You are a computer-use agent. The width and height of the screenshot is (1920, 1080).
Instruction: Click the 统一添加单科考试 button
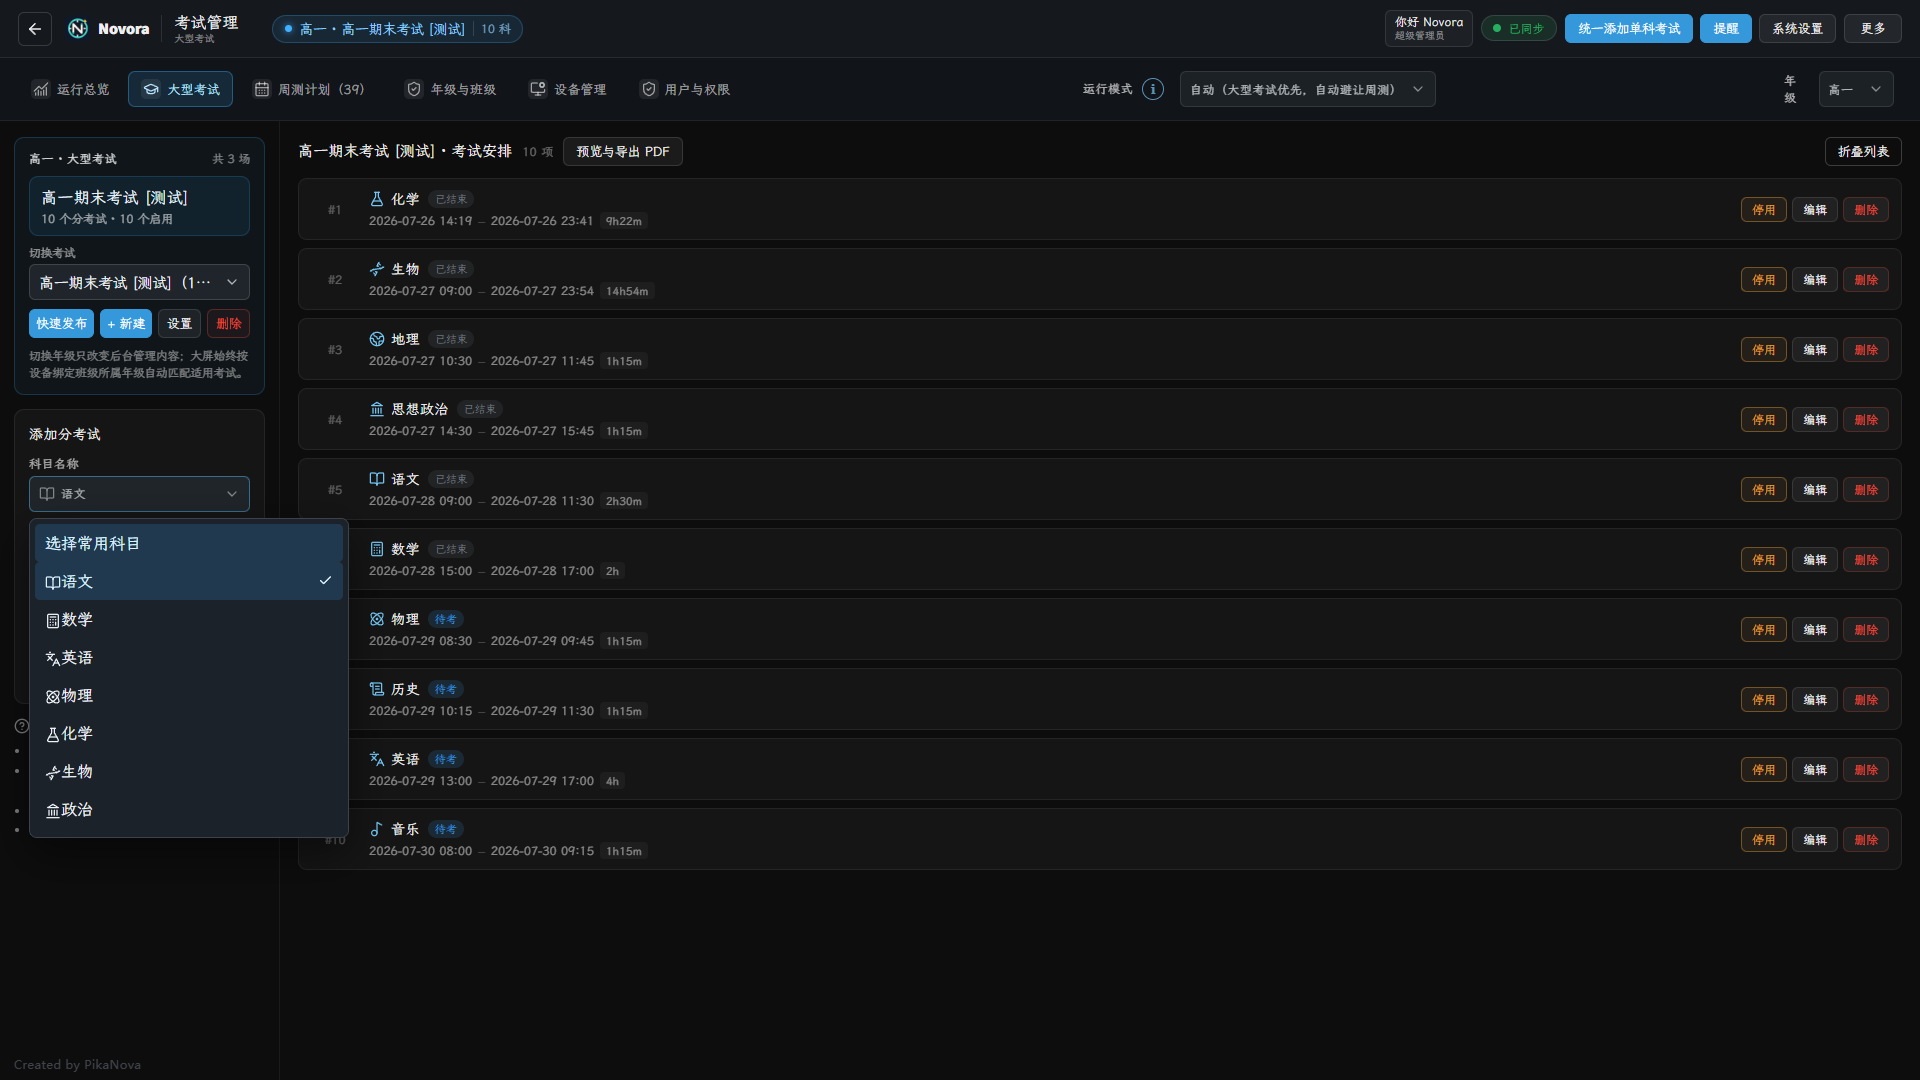[1629, 29]
